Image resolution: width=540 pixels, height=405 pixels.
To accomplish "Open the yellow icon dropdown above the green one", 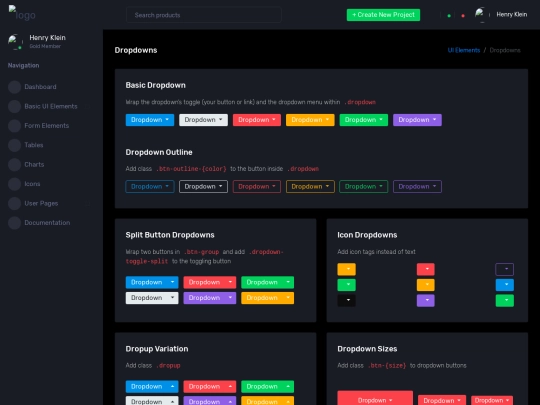I will (346, 269).
